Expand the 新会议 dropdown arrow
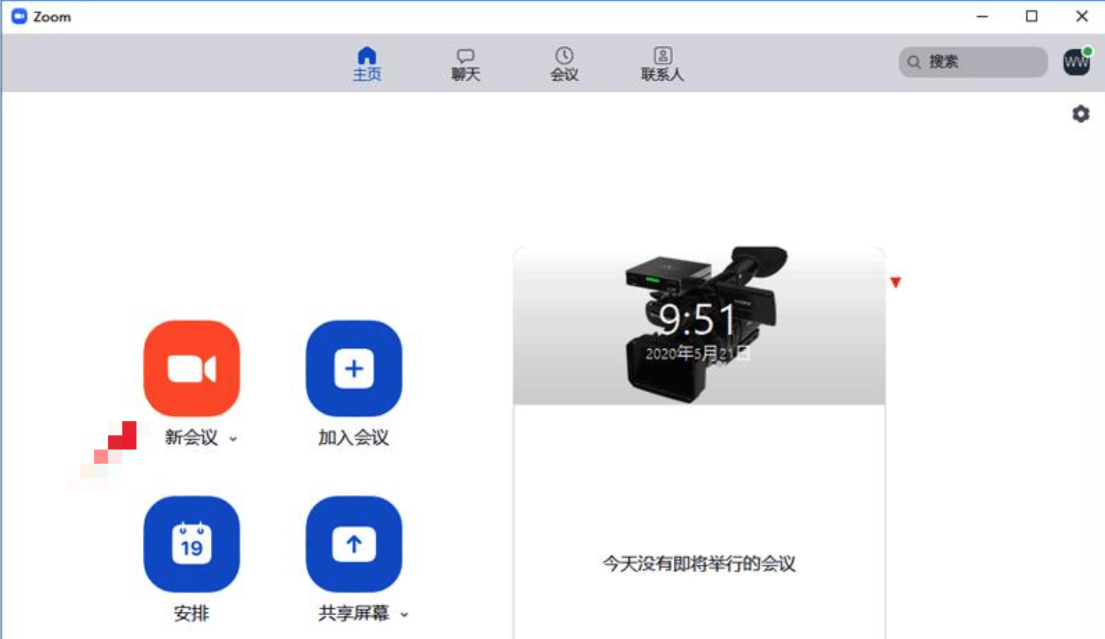 click(x=233, y=437)
